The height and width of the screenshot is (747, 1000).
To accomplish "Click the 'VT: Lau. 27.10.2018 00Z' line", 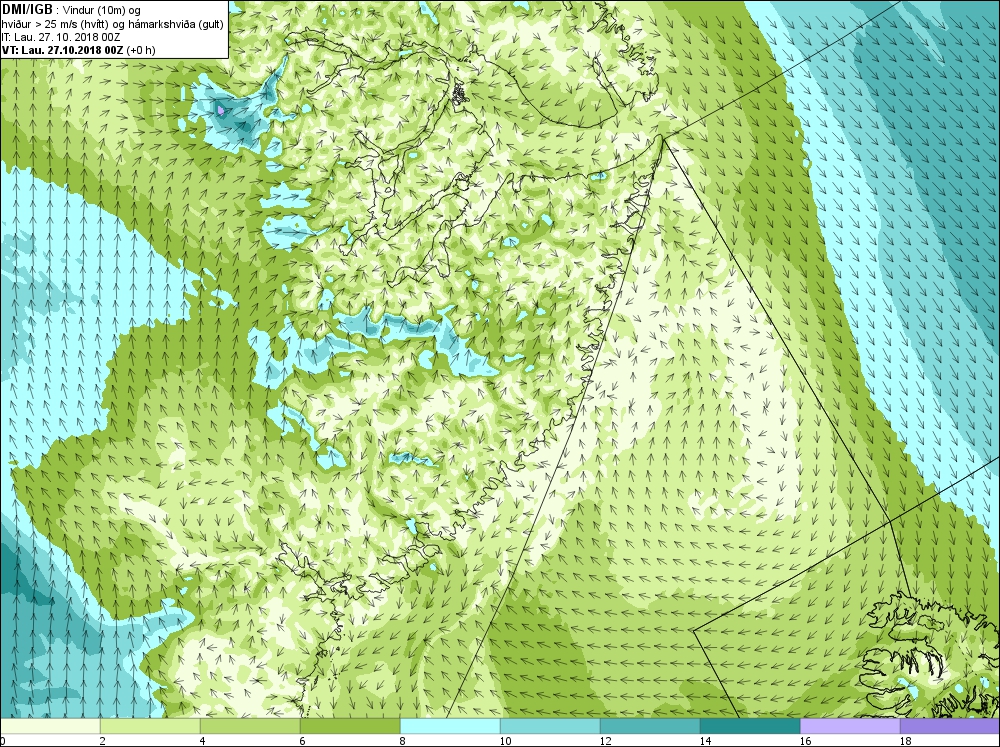I will 62,50.
